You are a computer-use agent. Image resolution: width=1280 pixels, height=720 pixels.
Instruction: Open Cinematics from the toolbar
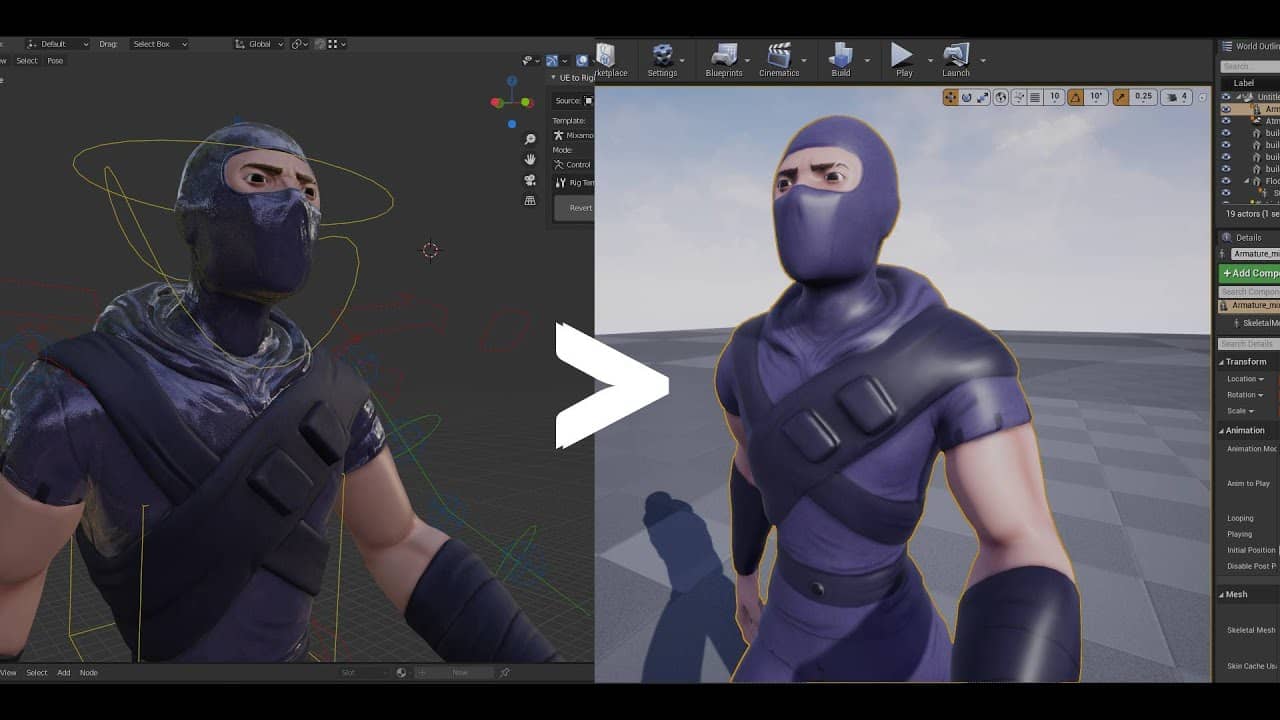point(778,57)
